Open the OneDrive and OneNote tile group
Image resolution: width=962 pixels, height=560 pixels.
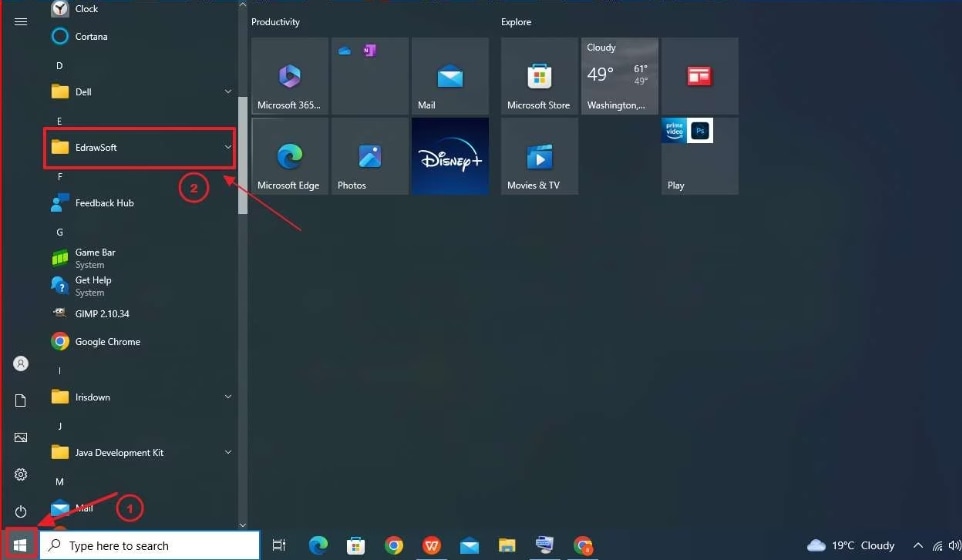370,76
